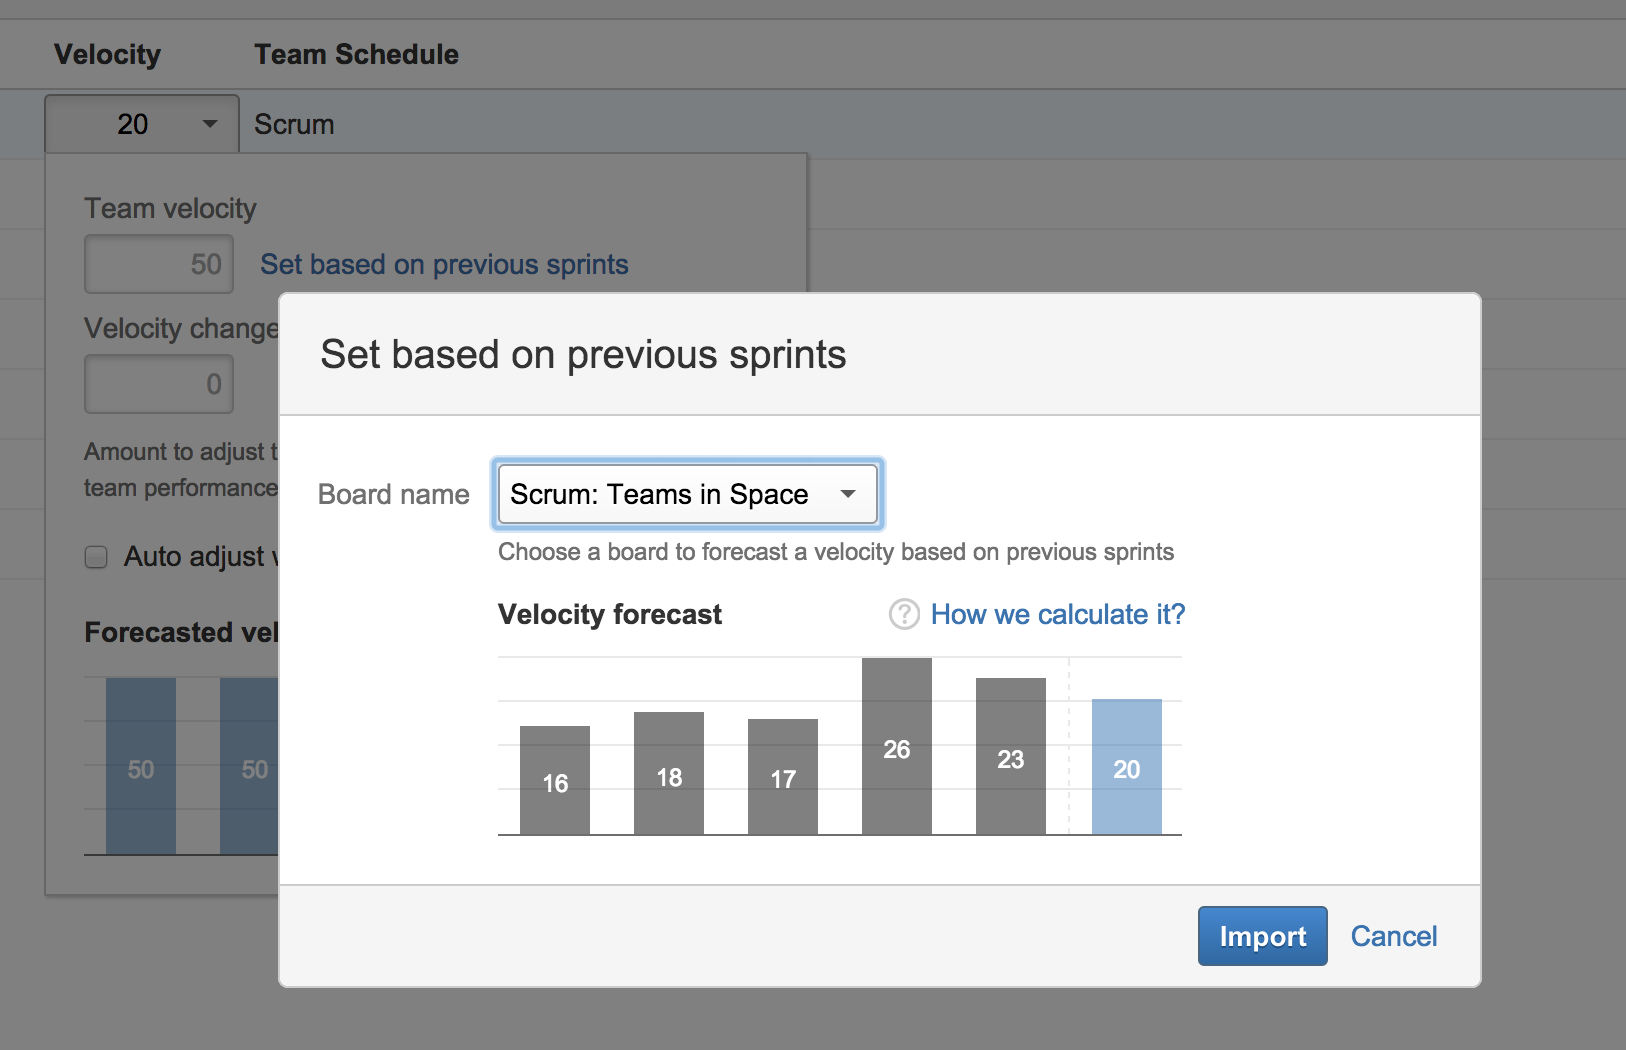1626x1050 pixels.
Task: Click the sprint bar labeled 18
Action: click(x=669, y=773)
